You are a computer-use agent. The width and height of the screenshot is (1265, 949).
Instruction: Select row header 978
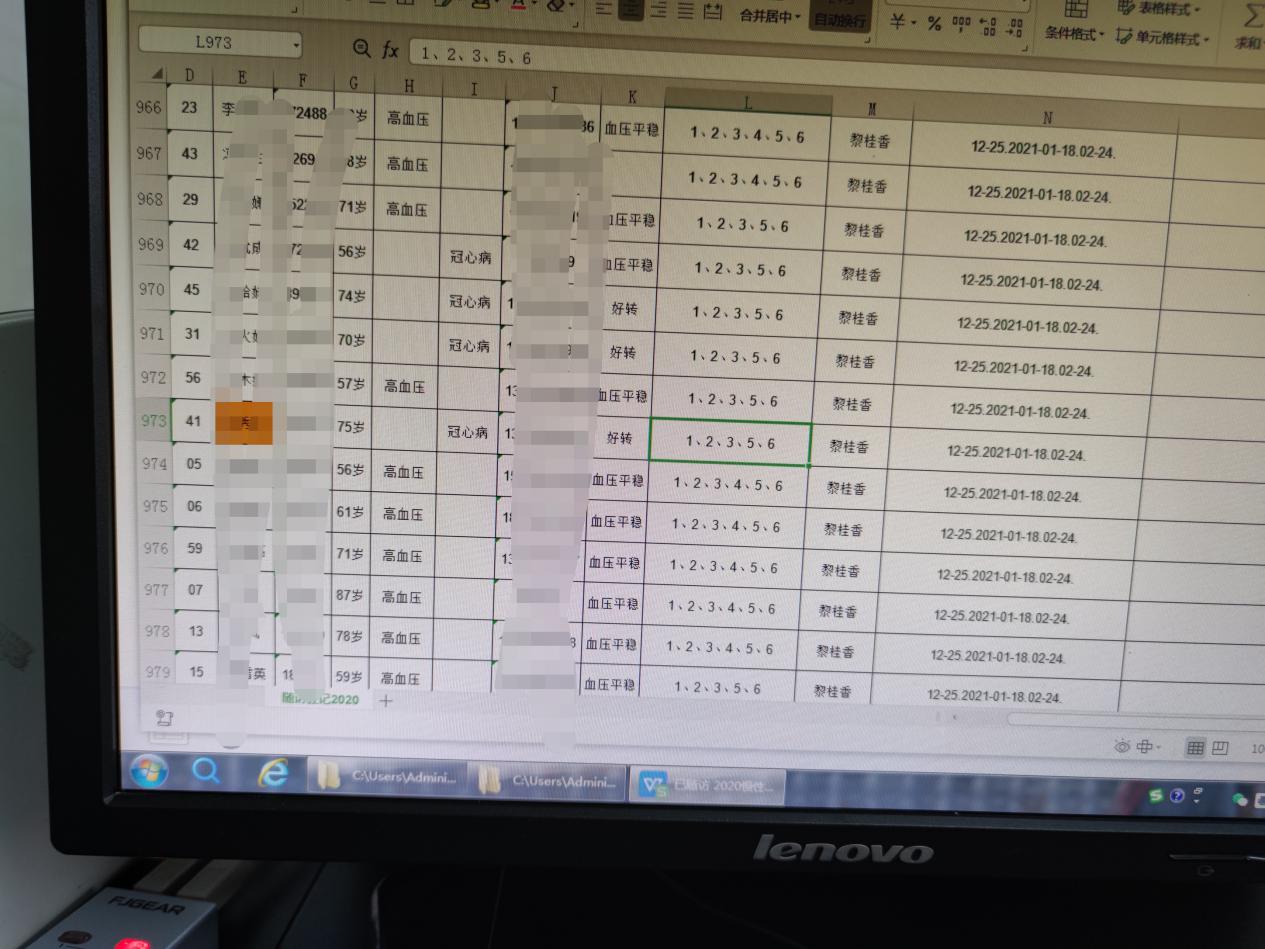click(x=158, y=631)
